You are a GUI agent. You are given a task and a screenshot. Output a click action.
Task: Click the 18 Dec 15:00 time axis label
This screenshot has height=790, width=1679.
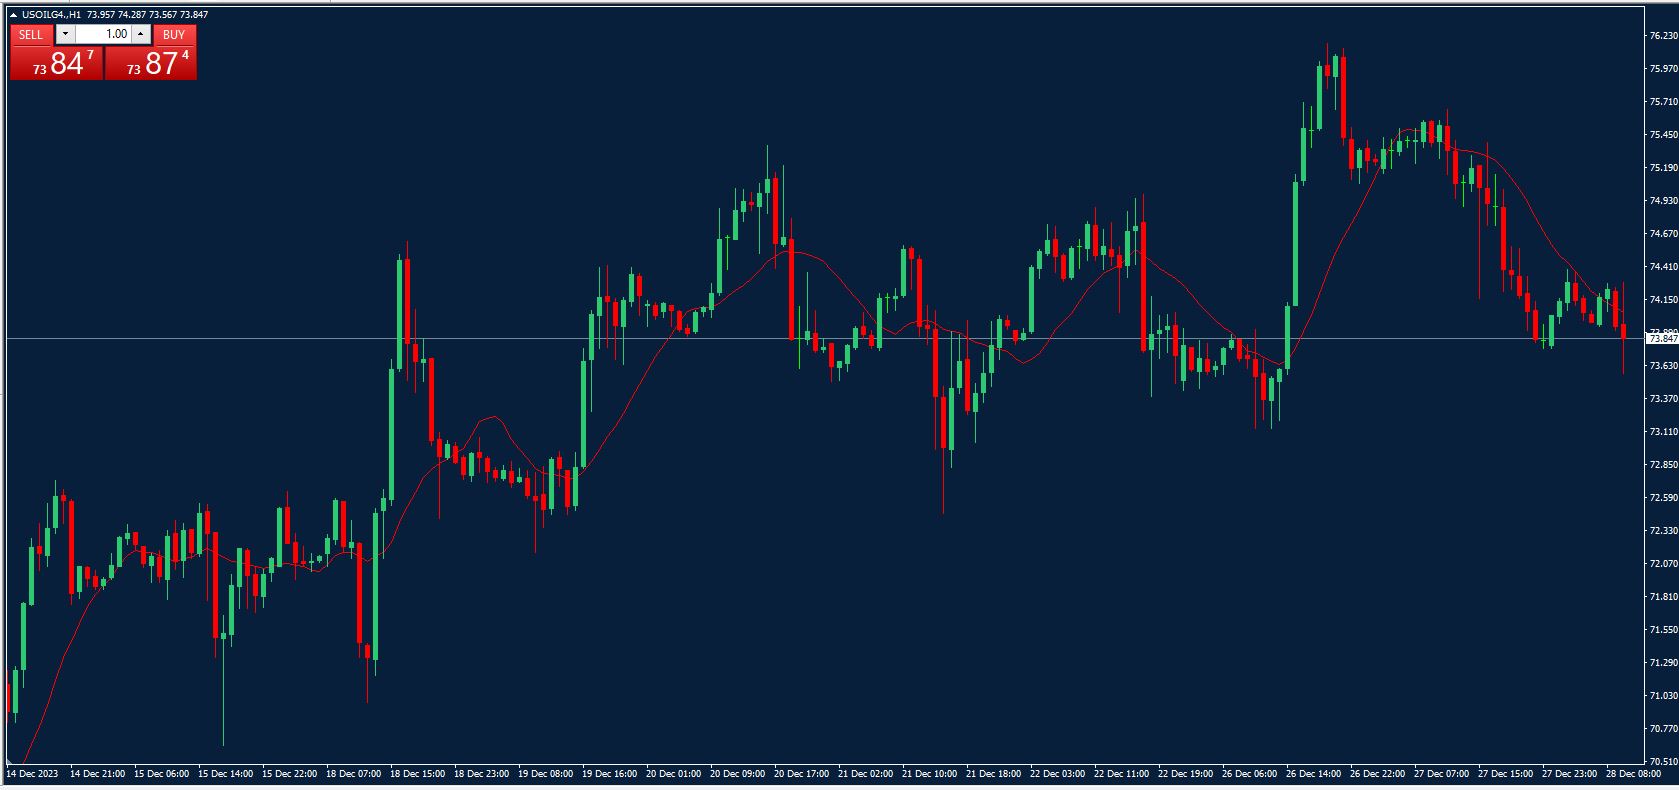point(417,774)
